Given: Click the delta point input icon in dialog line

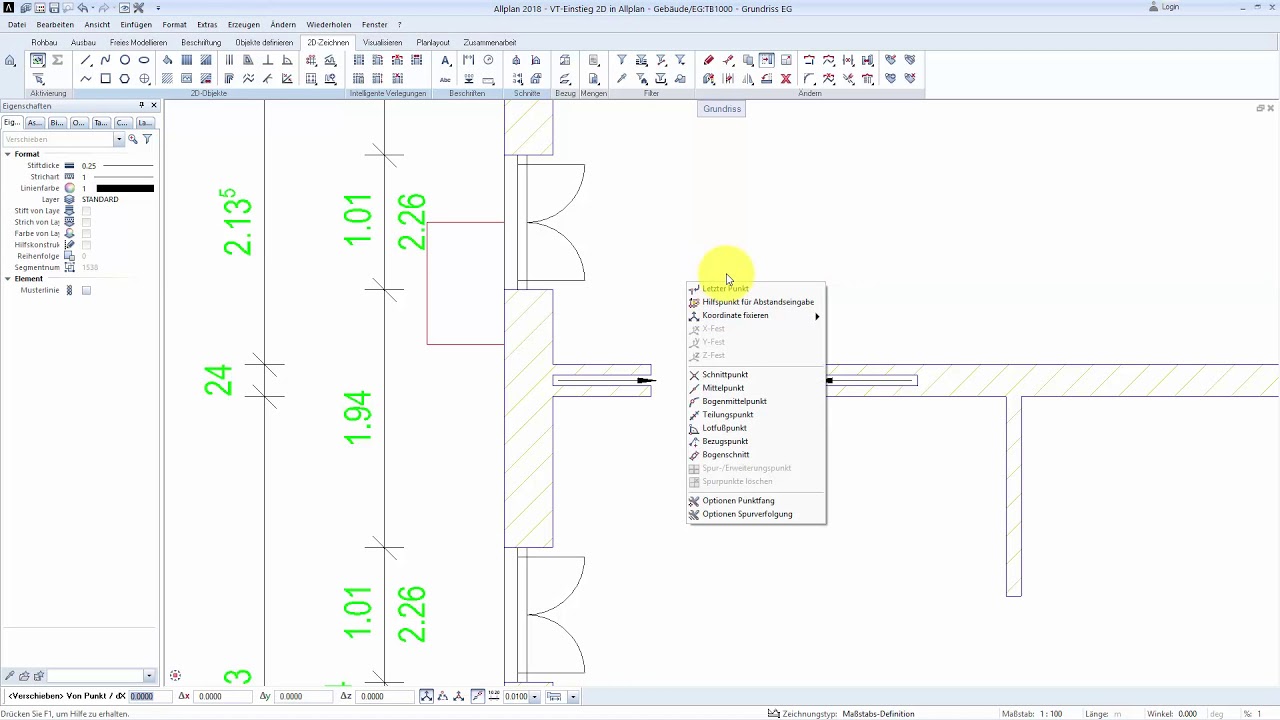Looking at the screenshot, I should (x=427, y=696).
